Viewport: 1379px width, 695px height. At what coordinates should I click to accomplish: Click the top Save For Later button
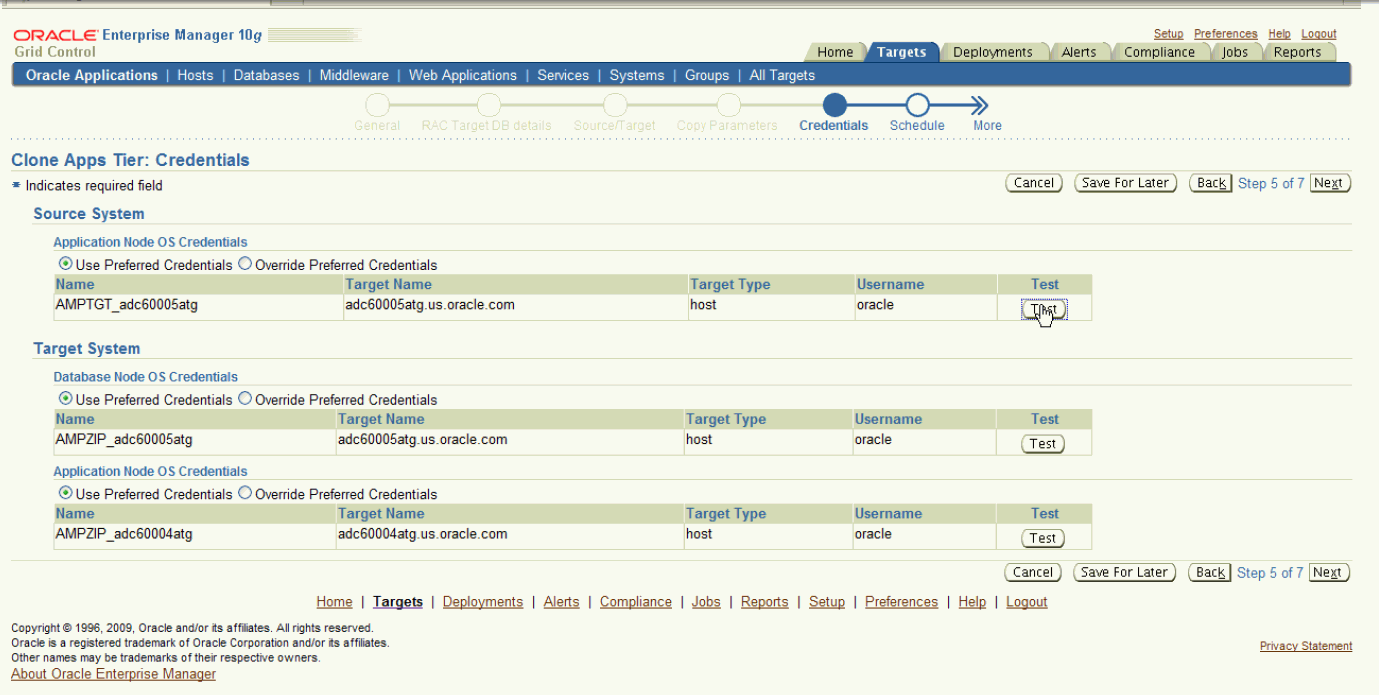tap(1124, 183)
